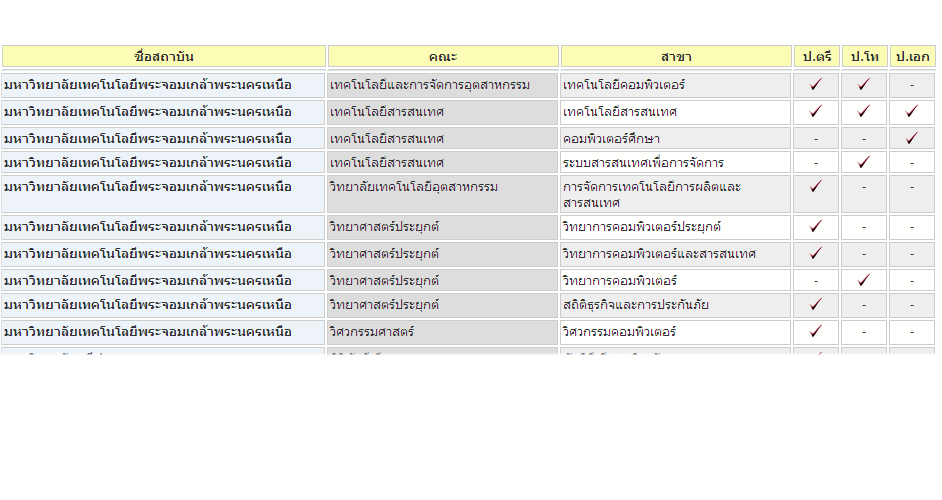The image size is (942, 500).
Task: Select สาขา cell สถิติธุรกิจและการประกันภัย
Action: pos(676,305)
